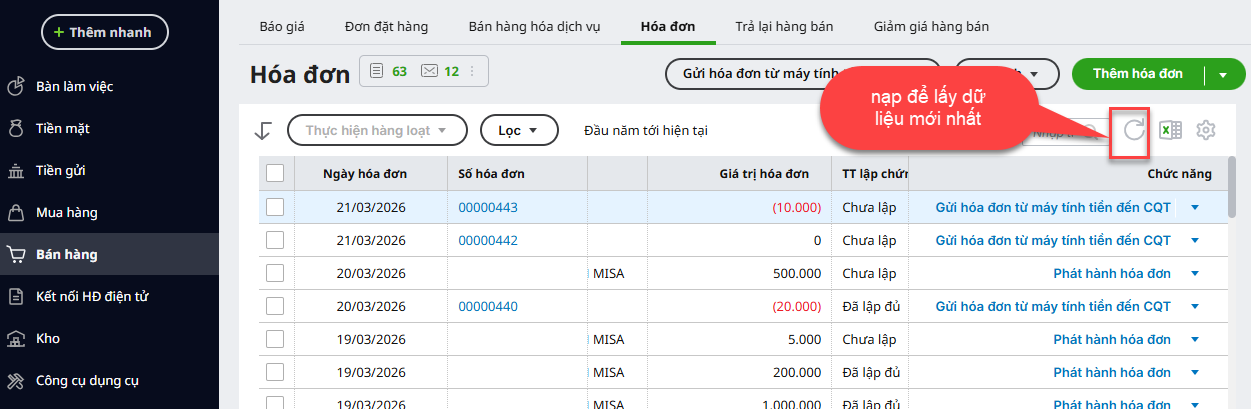This screenshot has width=1251, height=409.
Task: Switch to the Báo giá tab
Action: (281, 26)
